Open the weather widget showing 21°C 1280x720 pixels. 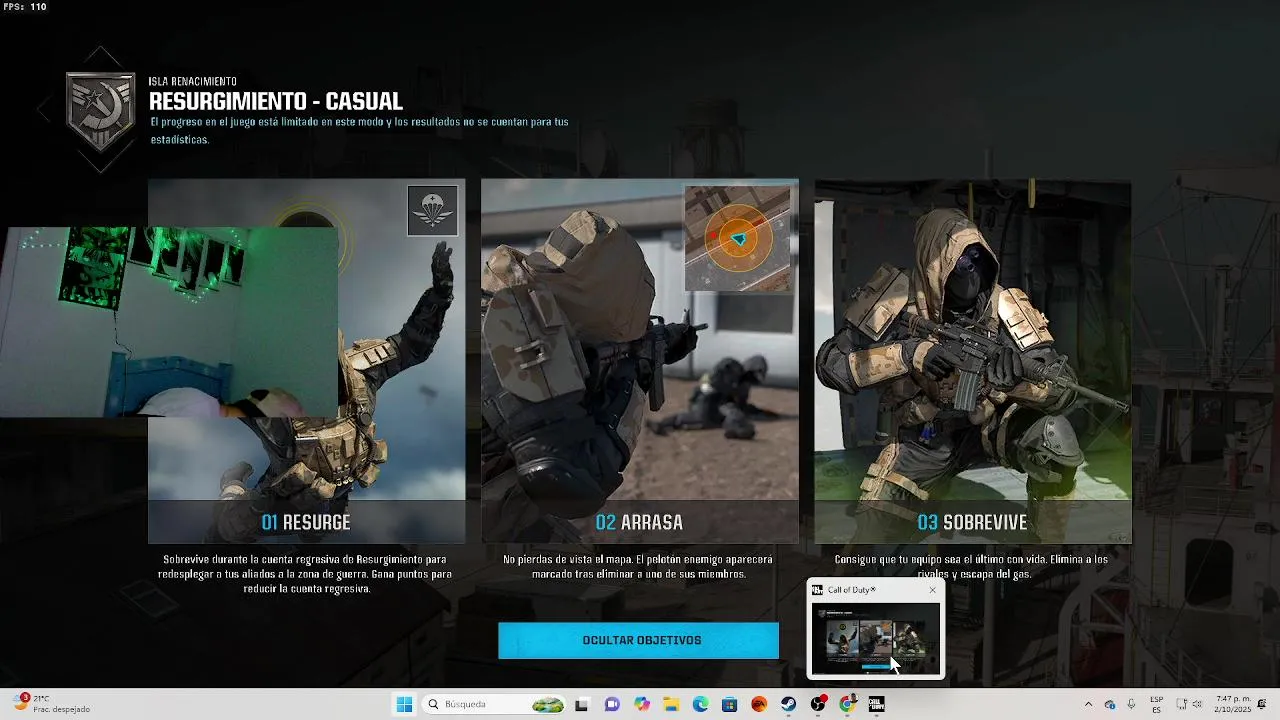point(52,704)
